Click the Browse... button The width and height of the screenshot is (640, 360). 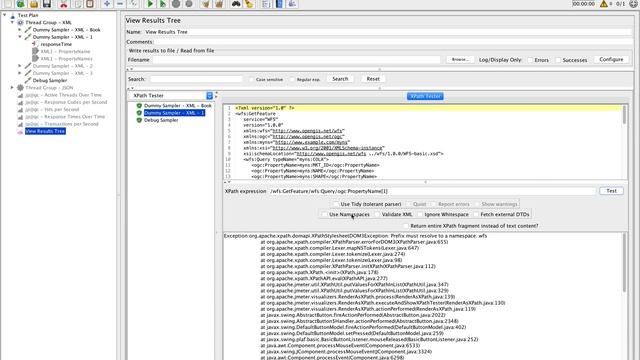tap(460, 60)
